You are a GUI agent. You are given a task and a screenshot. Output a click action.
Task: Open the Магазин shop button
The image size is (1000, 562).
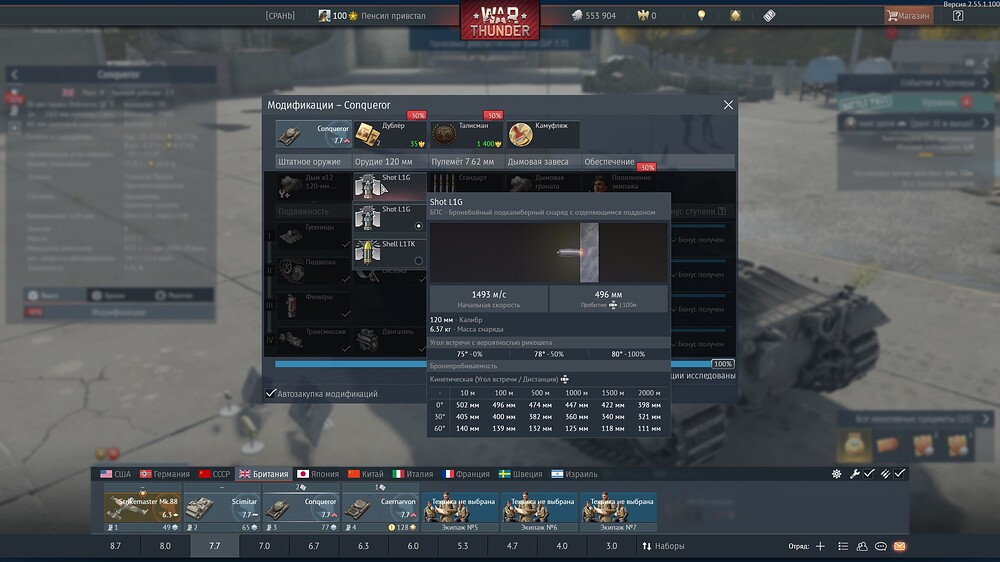[x=908, y=15]
